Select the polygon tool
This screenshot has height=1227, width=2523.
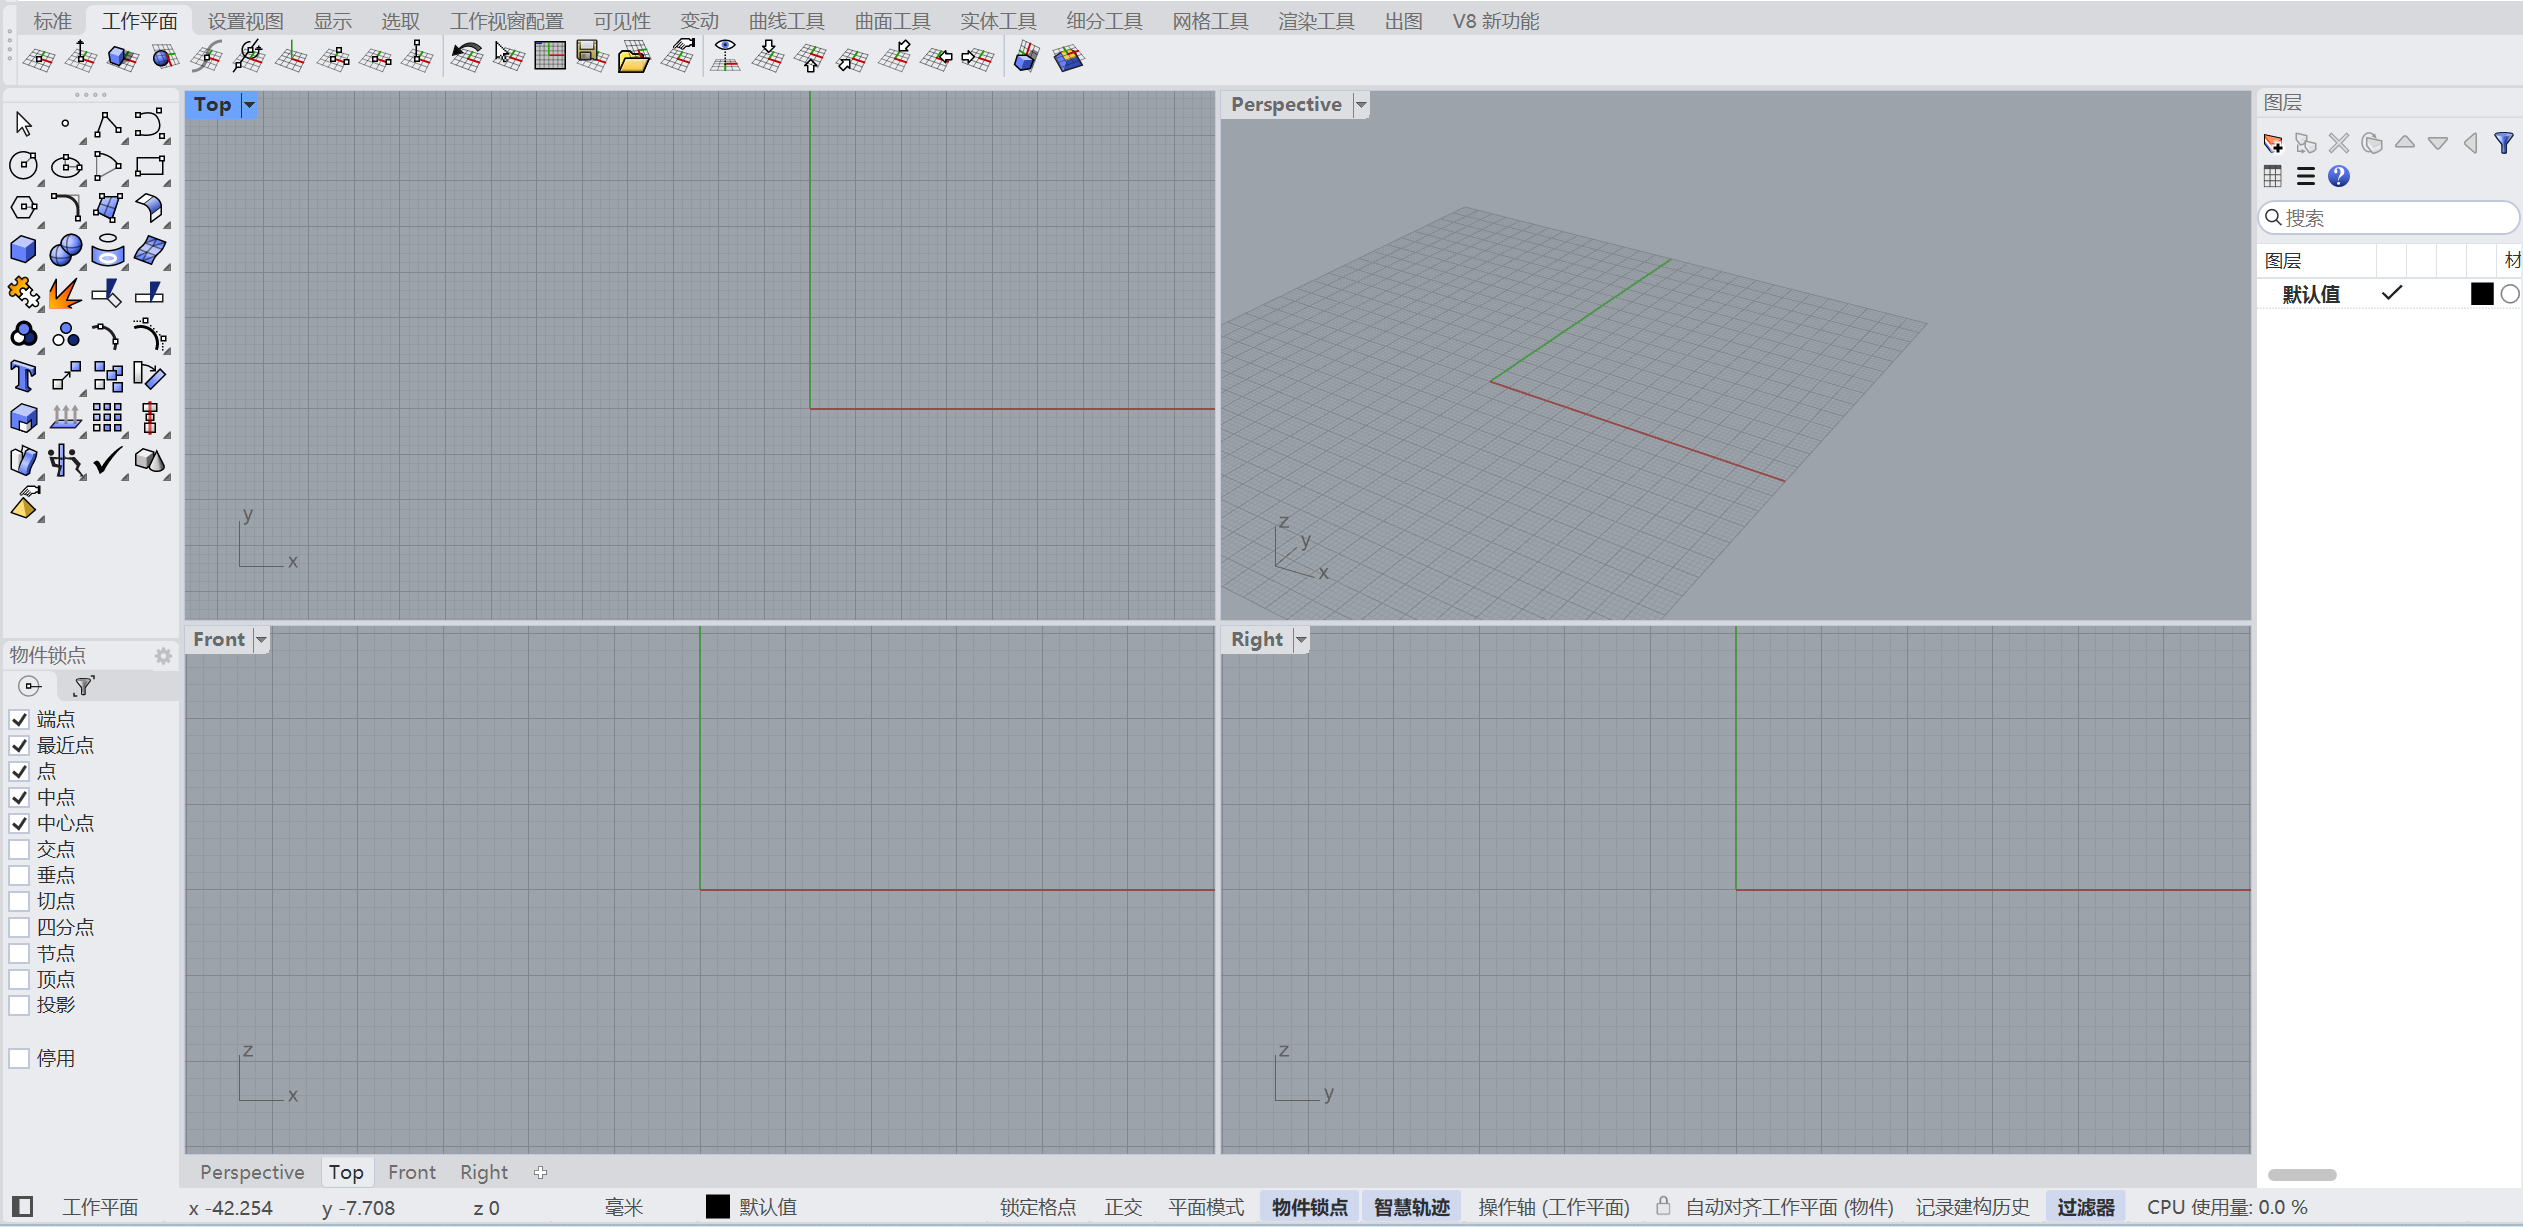24,208
